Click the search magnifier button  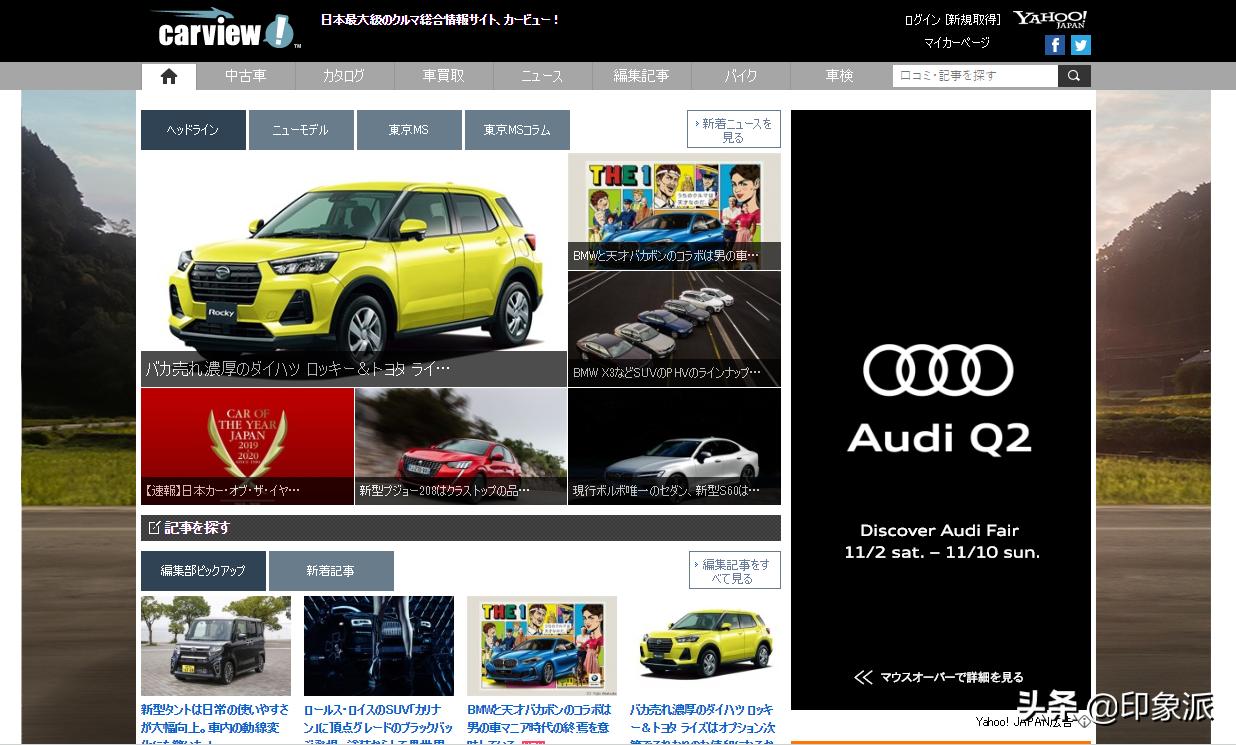click(x=1074, y=76)
